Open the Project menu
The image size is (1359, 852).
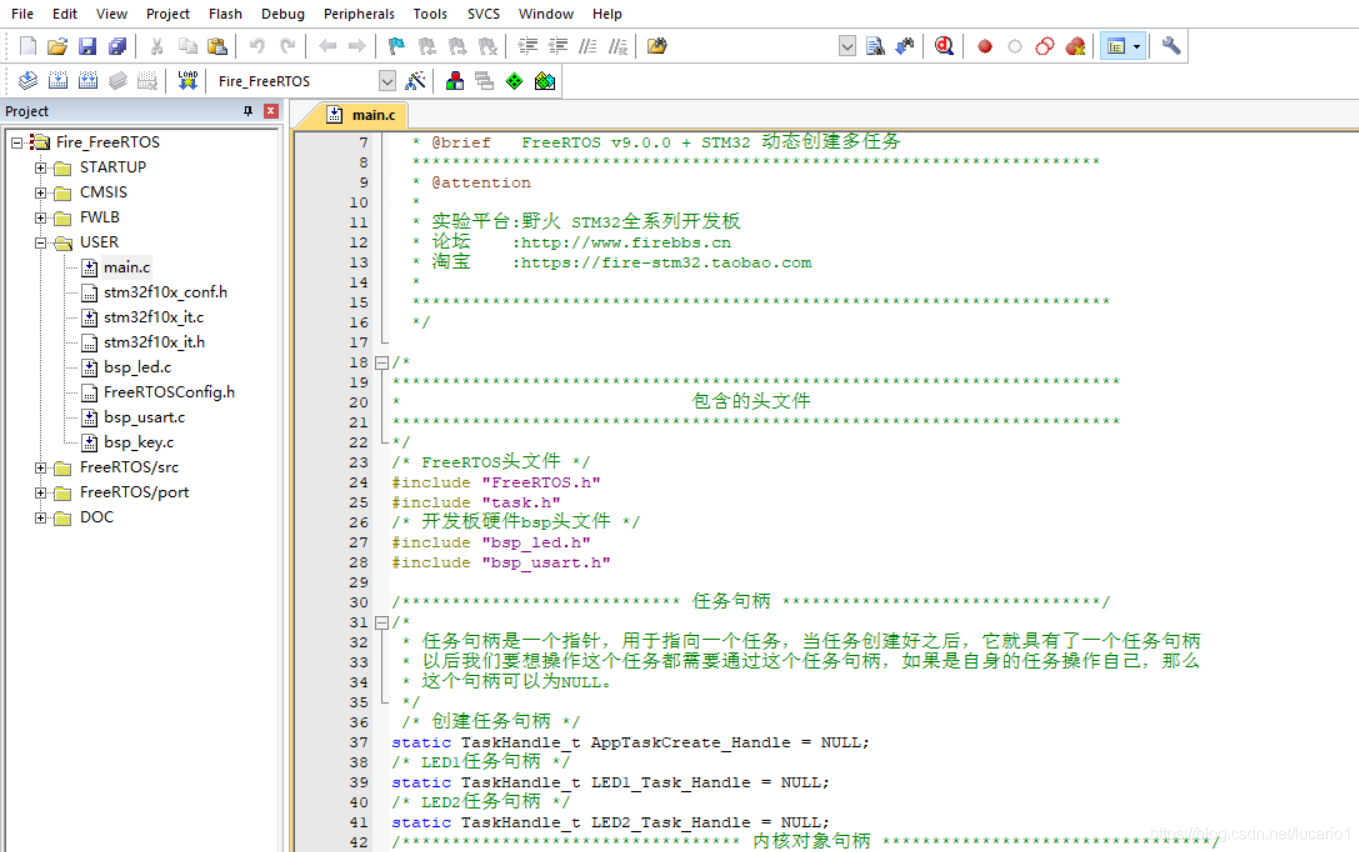click(168, 14)
